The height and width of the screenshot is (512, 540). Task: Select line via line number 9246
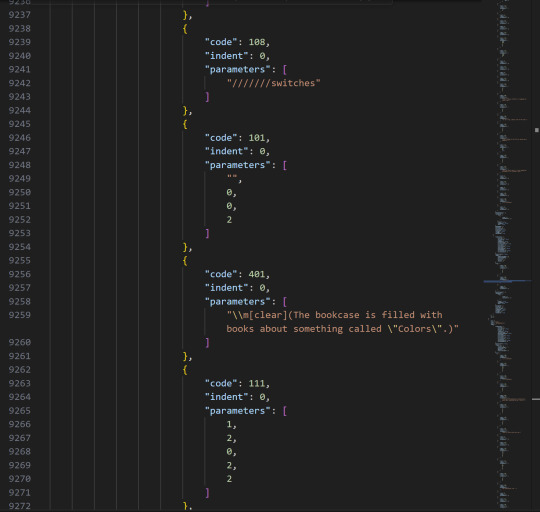click(20, 138)
